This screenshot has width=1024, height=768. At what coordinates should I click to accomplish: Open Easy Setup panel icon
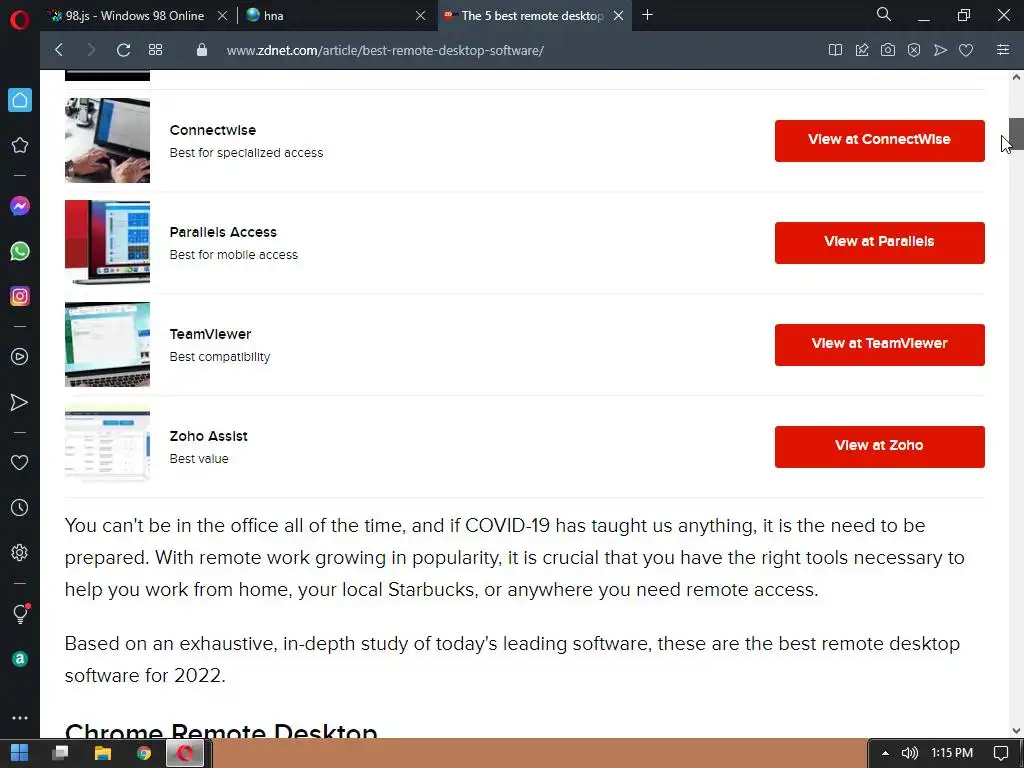(1003, 50)
